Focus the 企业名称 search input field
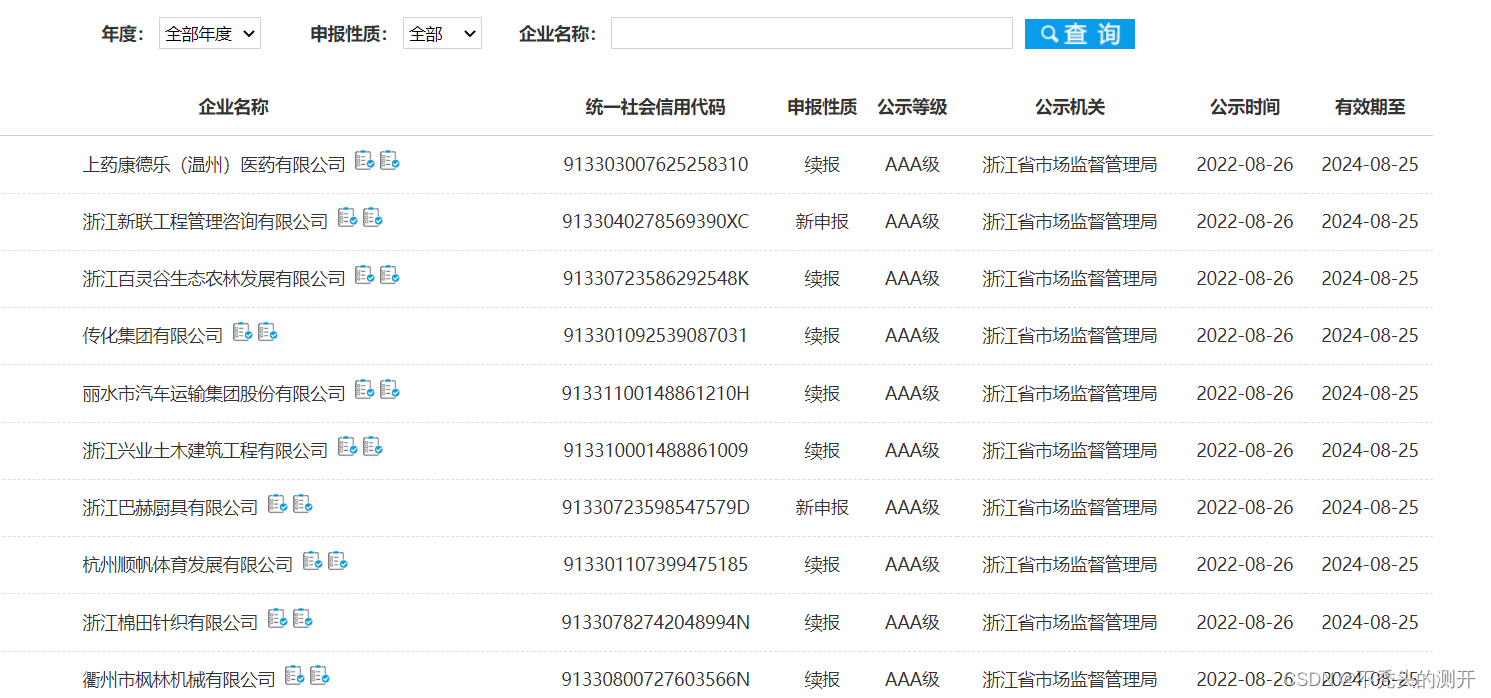Image resolution: width=1491 pixels, height=698 pixels. click(x=812, y=33)
